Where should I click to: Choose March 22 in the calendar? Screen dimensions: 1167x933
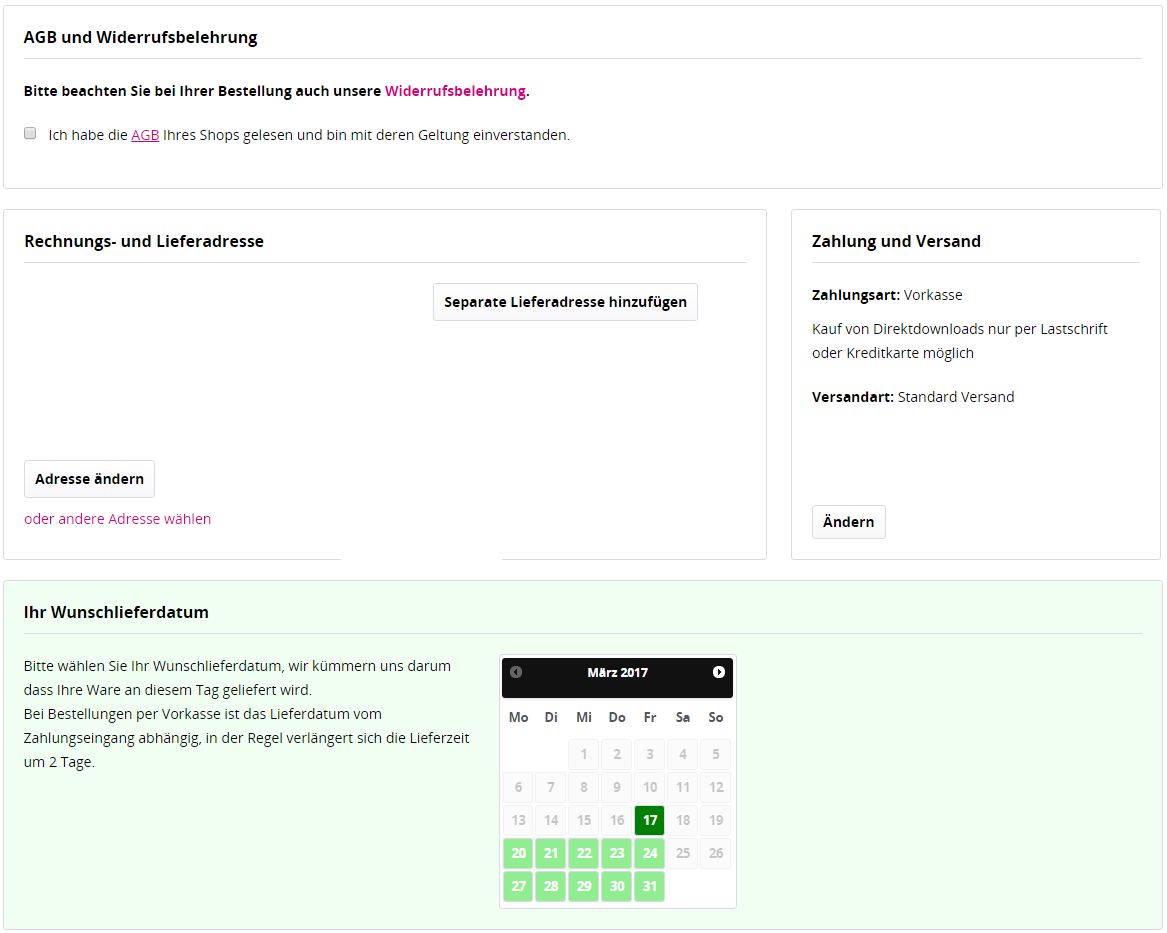584,854
